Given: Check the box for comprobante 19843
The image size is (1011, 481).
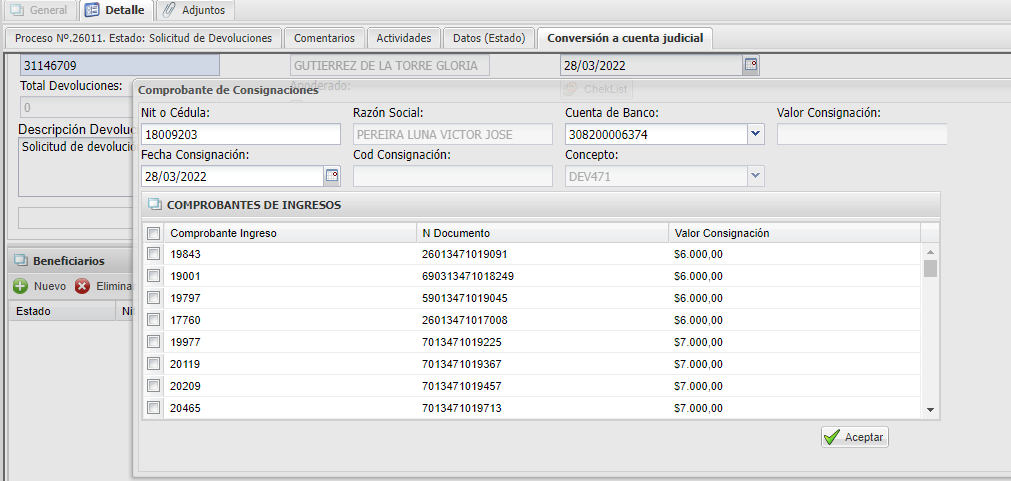Looking at the screenshot, I should tap(154, 254).
